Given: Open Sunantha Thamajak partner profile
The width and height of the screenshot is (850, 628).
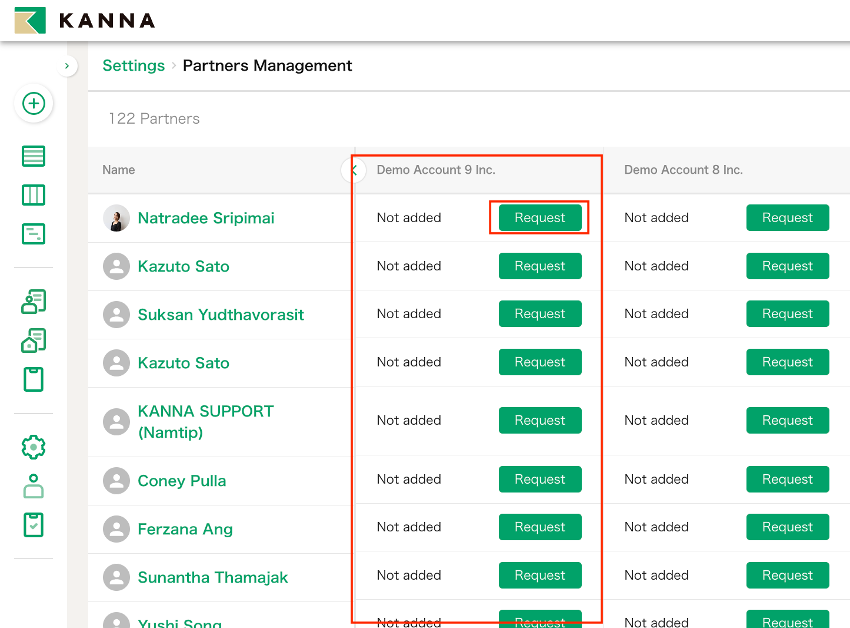Looking at the screenshot, I should (212, 577).
